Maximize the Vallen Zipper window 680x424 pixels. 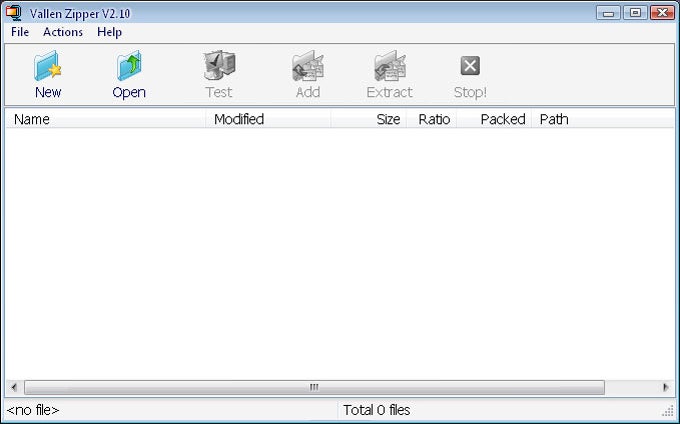(x=635, y=13)
